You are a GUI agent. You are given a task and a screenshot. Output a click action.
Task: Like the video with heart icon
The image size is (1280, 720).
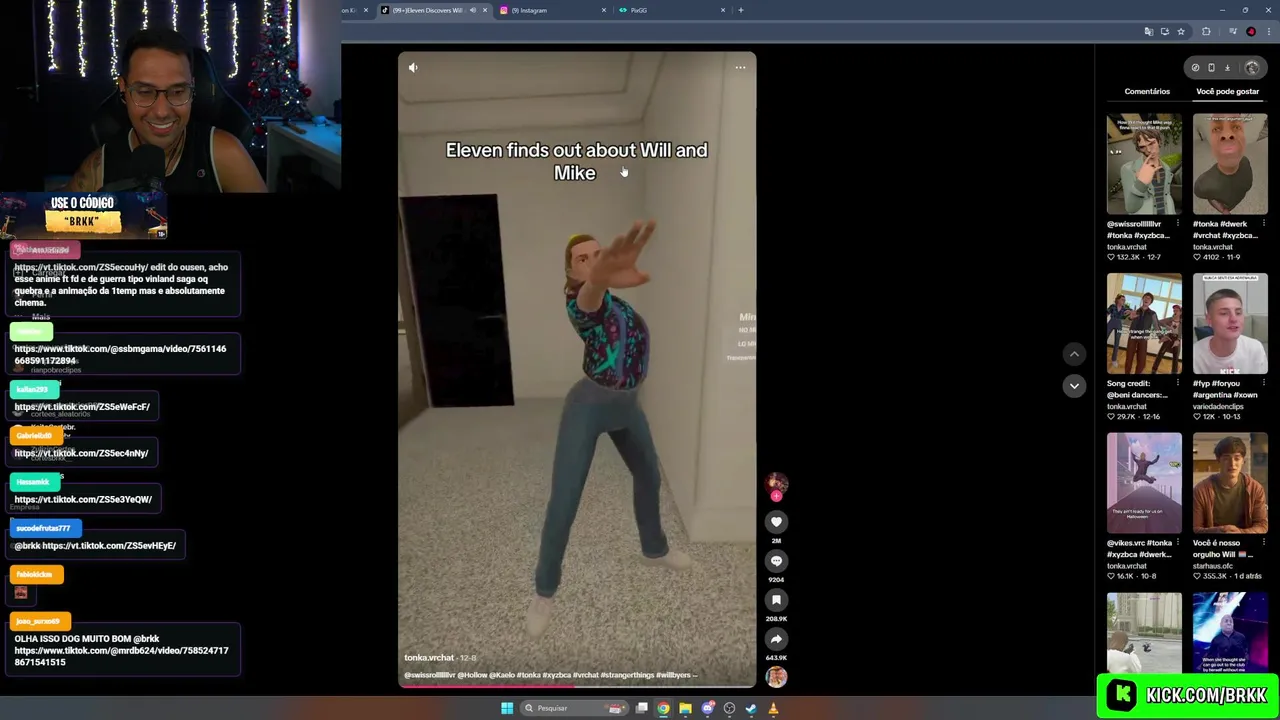point(776,522)
